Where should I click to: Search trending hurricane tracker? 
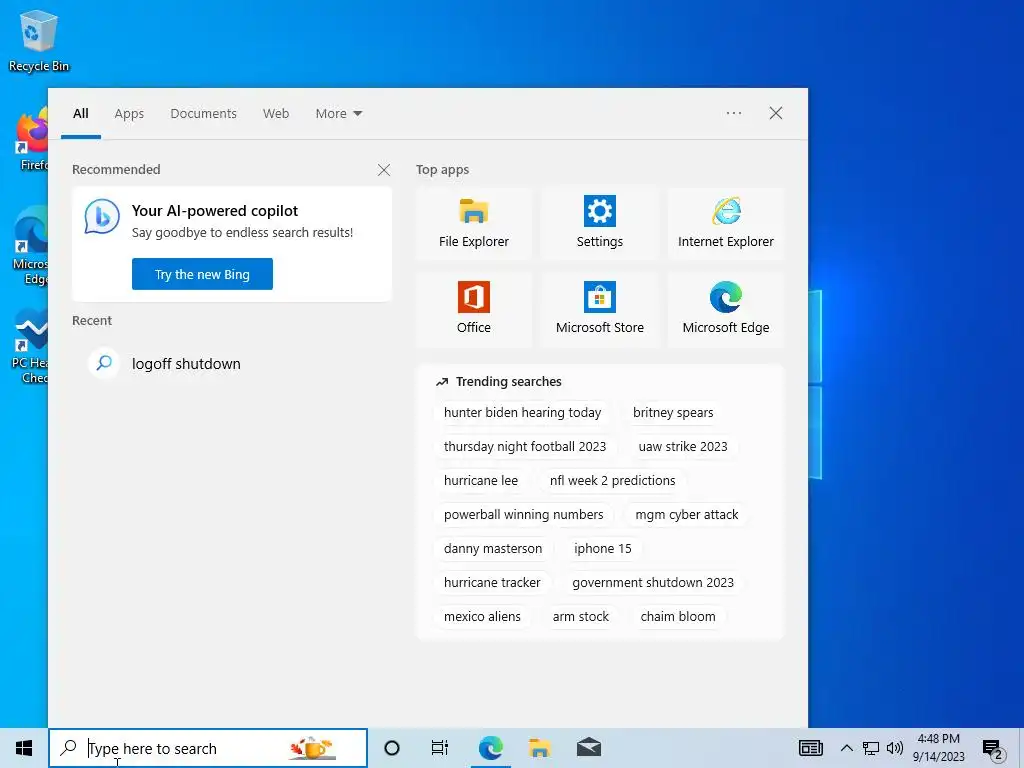(x=492, y=583)
